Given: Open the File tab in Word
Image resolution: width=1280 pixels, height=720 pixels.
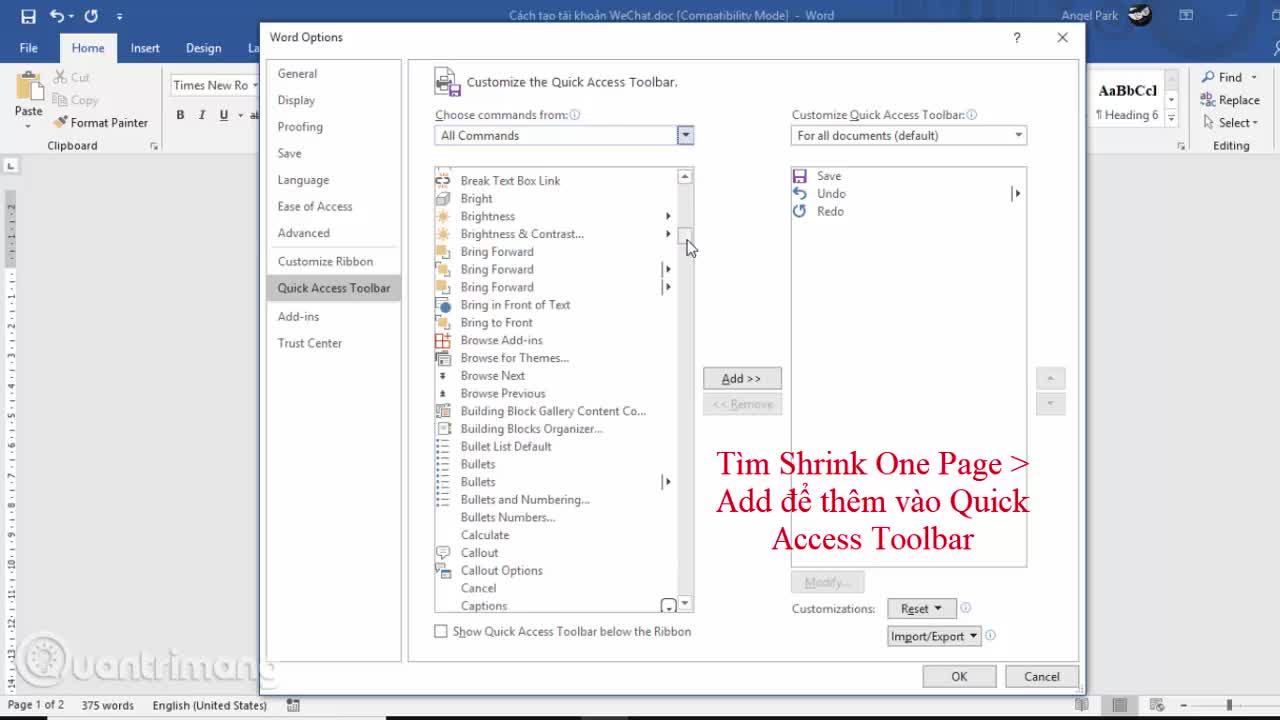Looking at the screenshot, I should pyautogui.click(x=29, y=48).
